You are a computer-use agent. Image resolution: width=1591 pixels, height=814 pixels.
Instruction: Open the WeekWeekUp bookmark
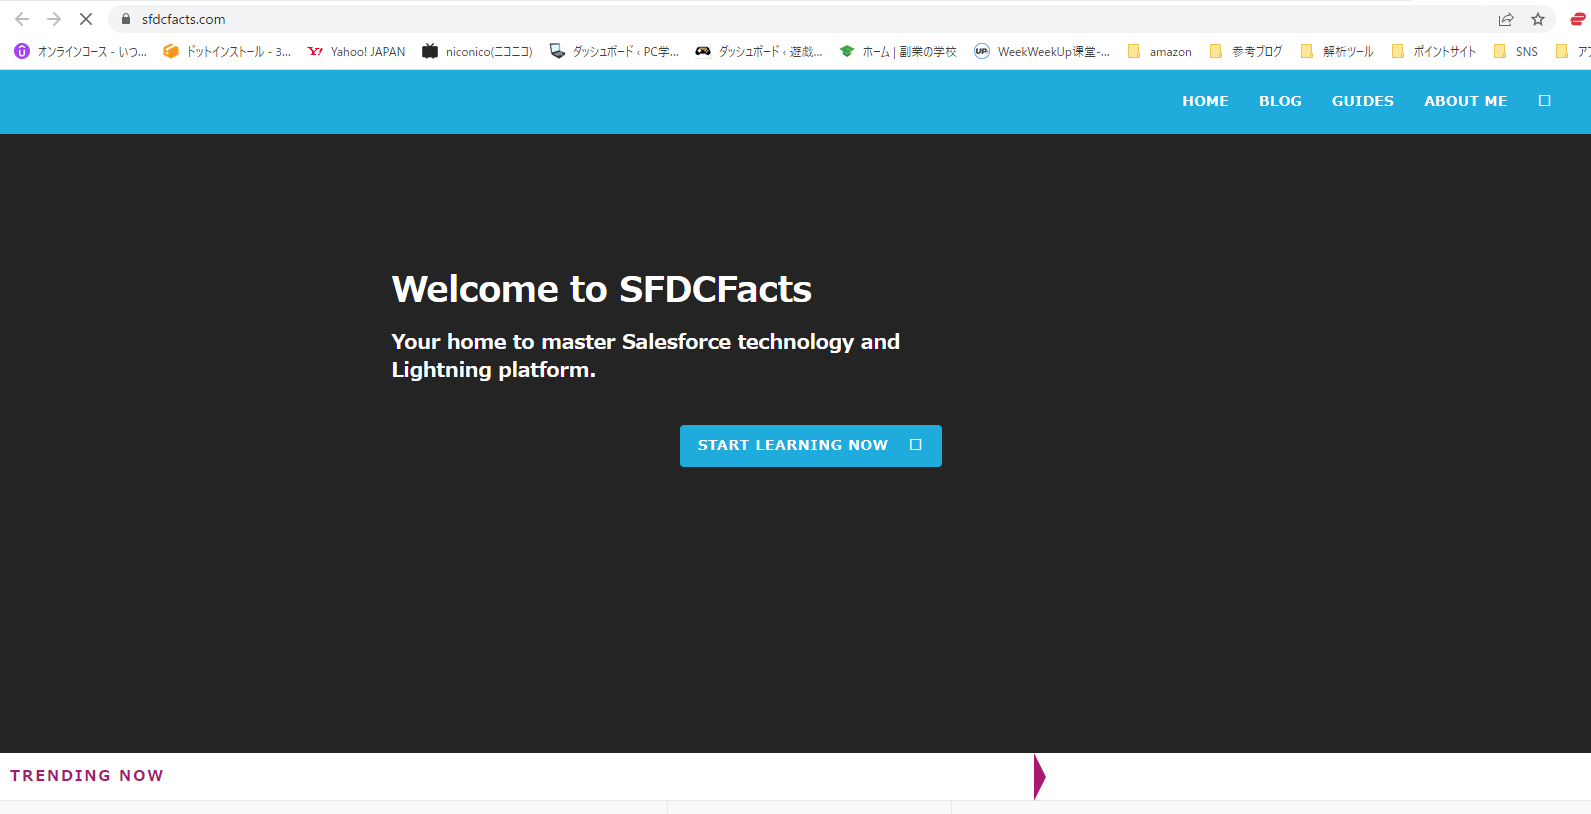pyautogui.click(x=1042, y=51)
